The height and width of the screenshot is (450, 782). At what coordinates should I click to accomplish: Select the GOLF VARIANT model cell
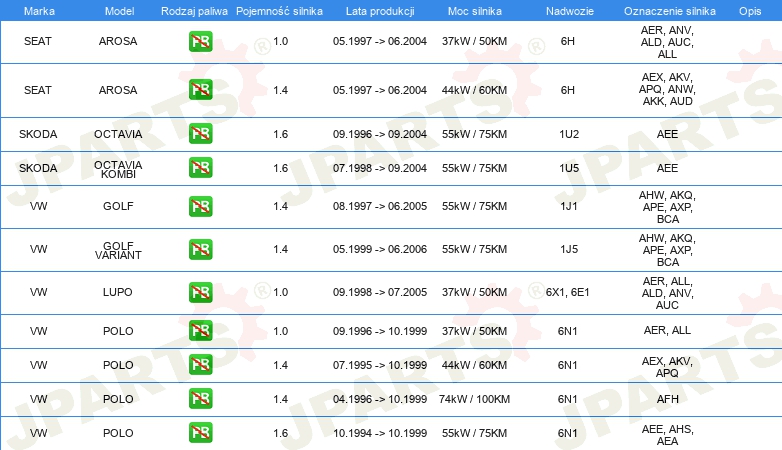tap(118, 250)
